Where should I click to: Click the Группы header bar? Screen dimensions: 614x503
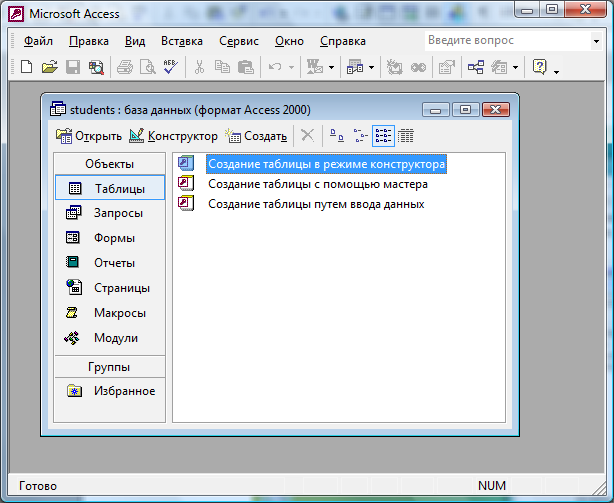point(110,367)
